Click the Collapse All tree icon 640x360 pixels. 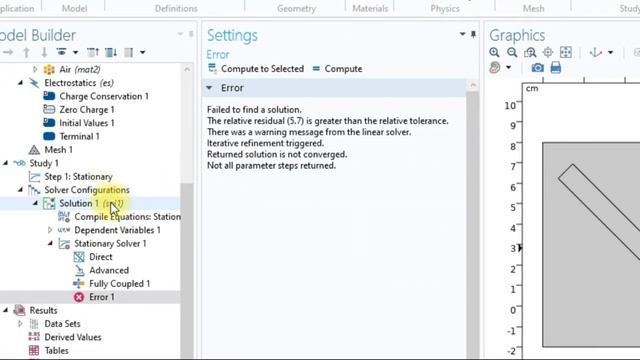93,52
